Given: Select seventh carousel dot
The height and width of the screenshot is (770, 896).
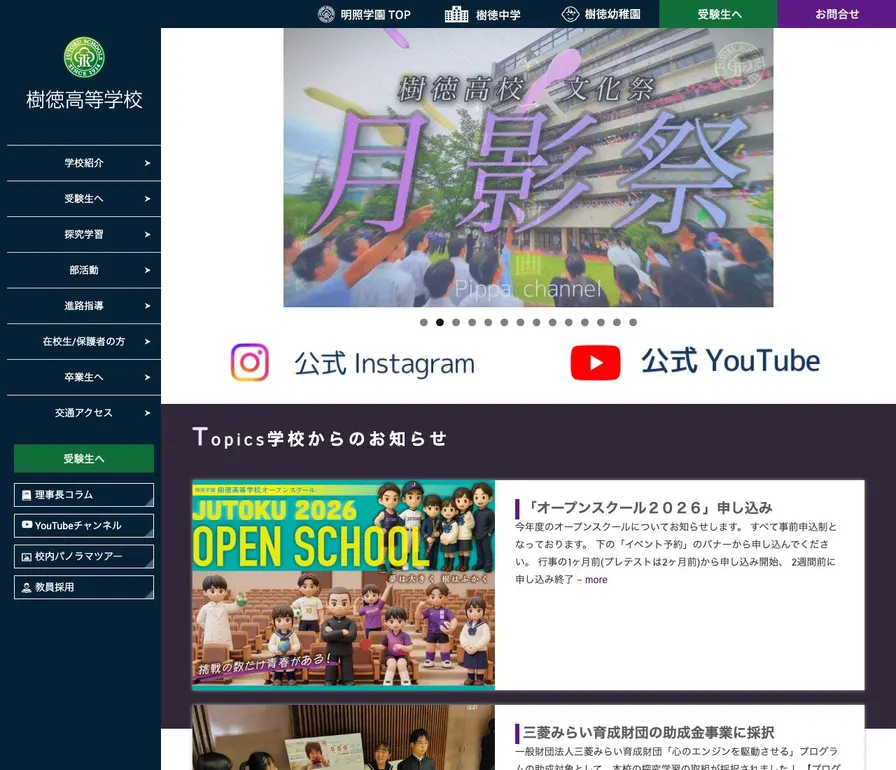Looking at the screenshot, I should point(520,322).
